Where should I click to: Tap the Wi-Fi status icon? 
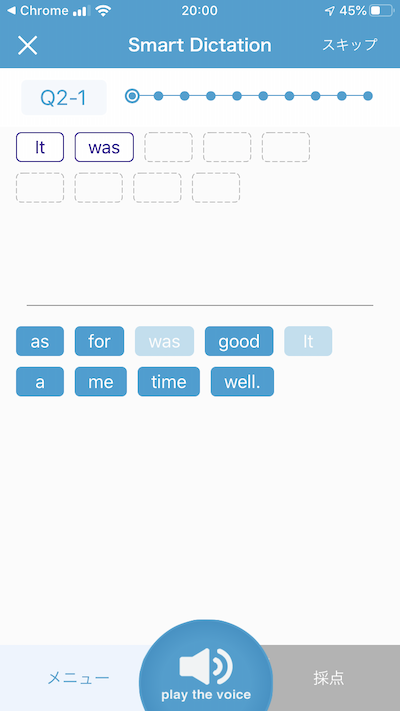(x=103, y=10)
